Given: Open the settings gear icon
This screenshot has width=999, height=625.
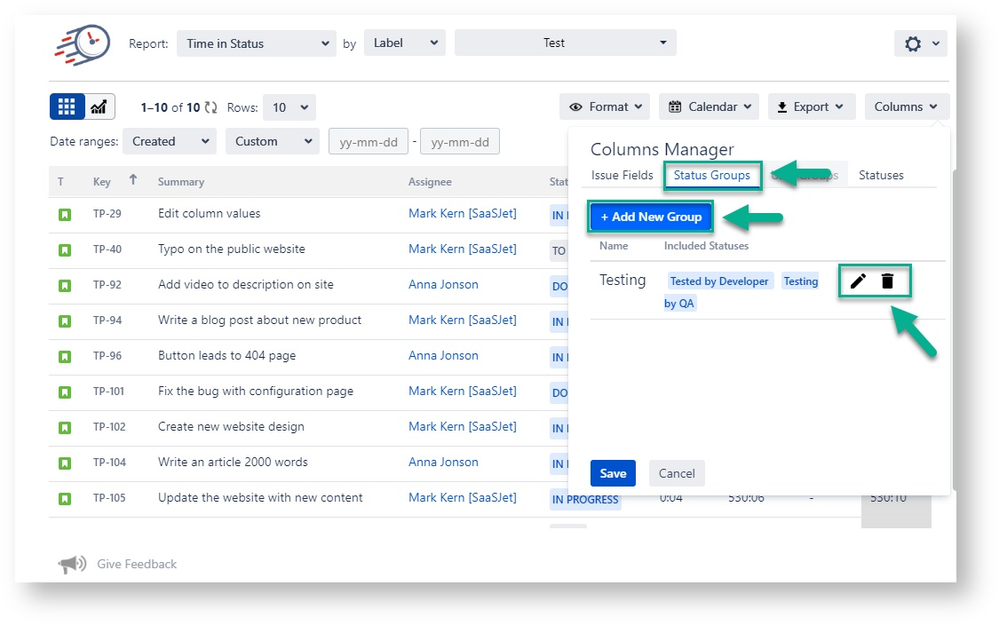Looking at the screenshot, I should pyautogui.click(x=914, y=42).
